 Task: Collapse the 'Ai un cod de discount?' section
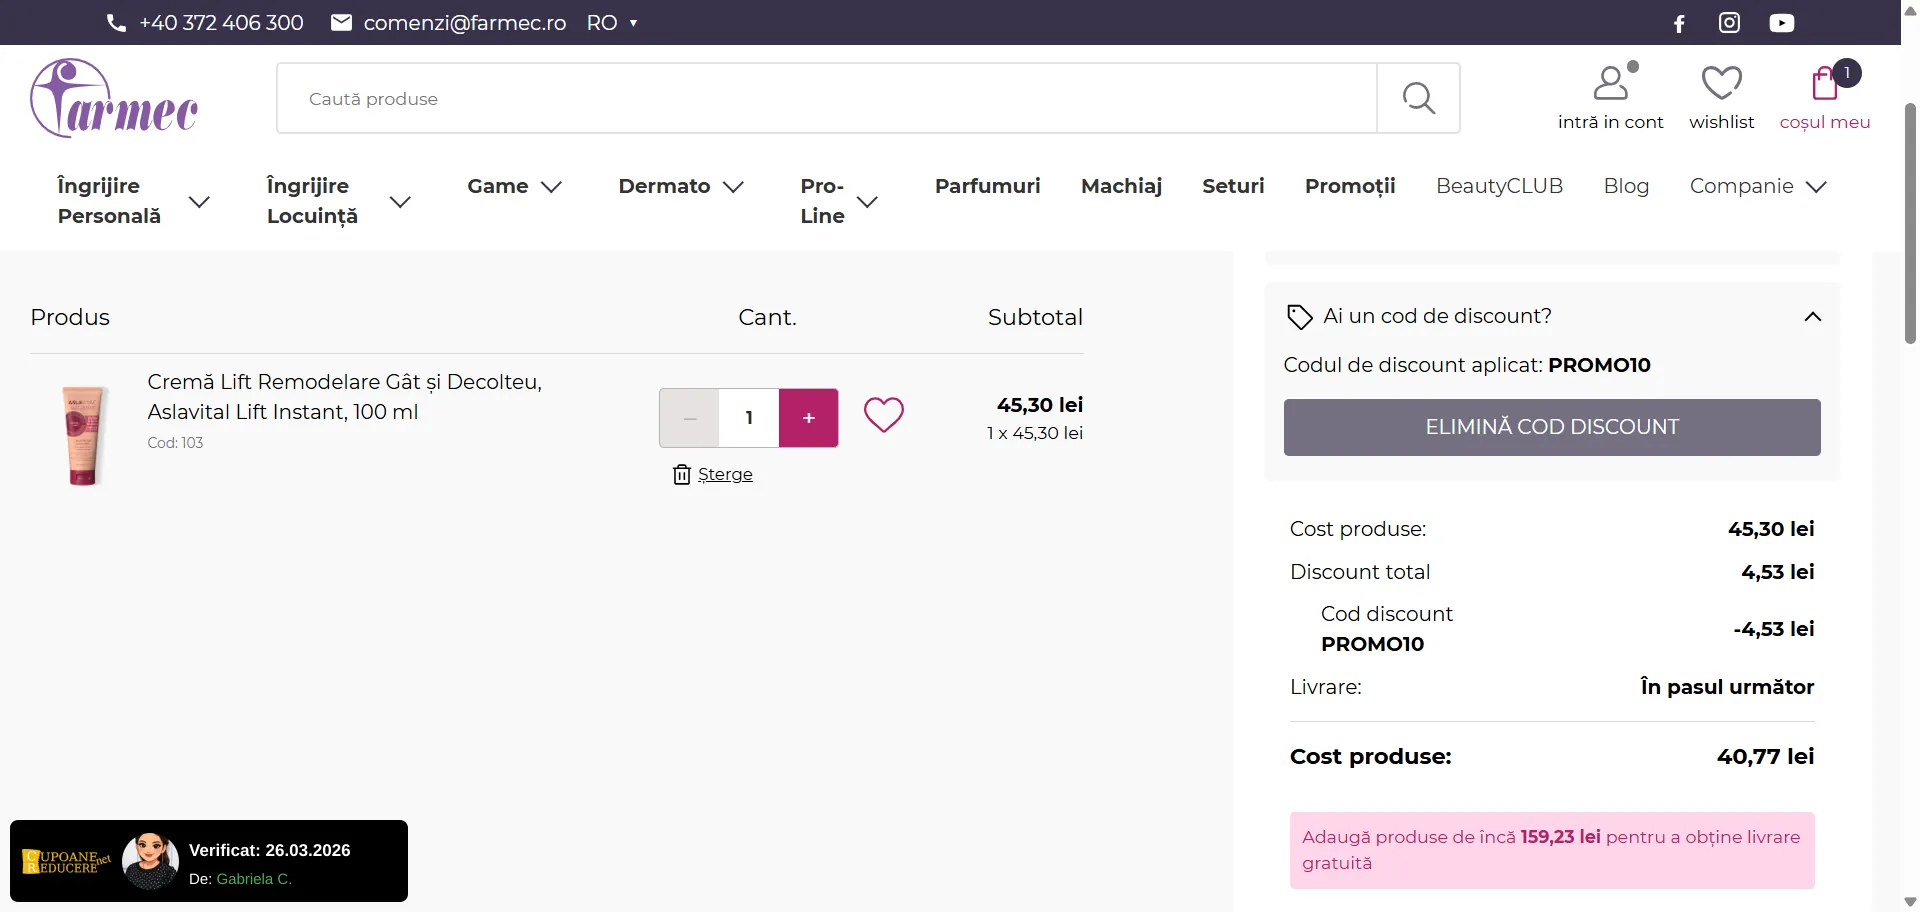point(1812,317)
